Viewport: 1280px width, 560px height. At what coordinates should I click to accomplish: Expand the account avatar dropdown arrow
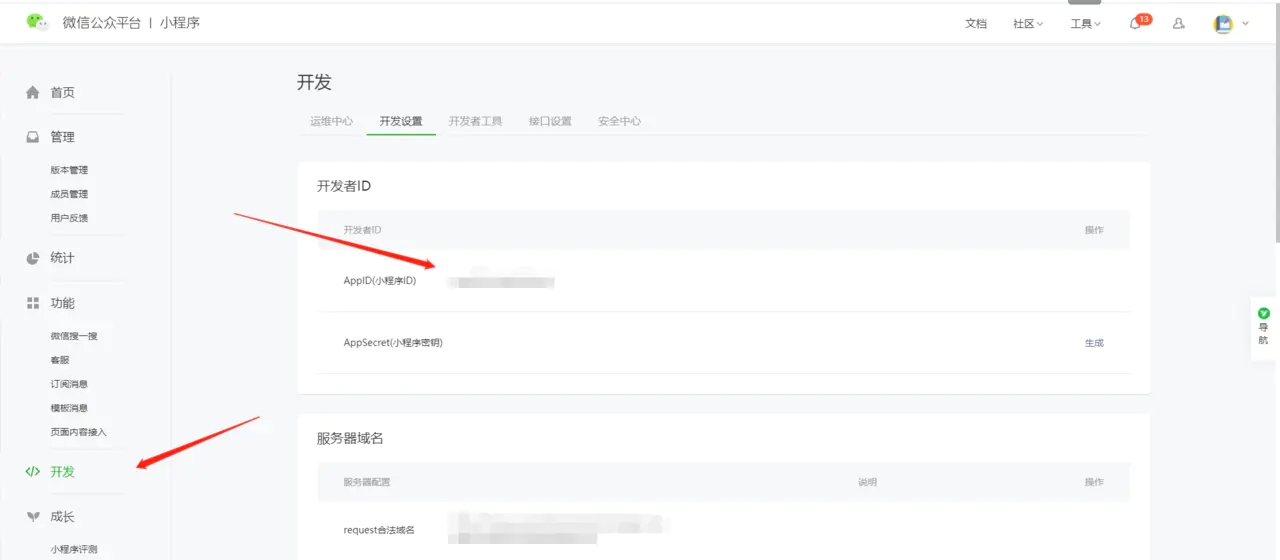click(x=1245, y=23)
